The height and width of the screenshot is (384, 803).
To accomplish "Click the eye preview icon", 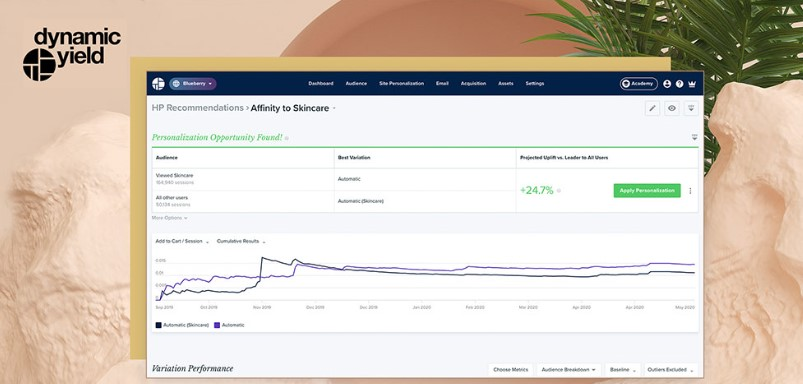I will [672, 108].
